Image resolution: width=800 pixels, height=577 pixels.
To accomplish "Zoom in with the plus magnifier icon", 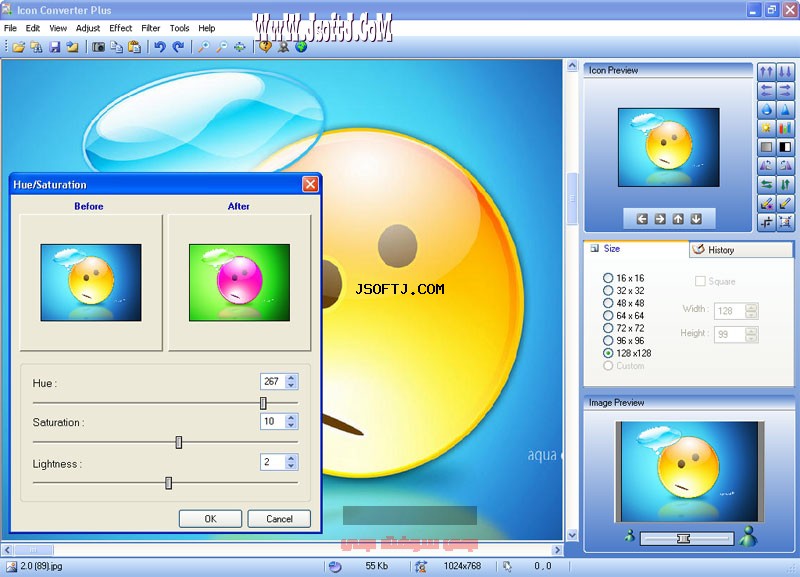I will pos(204,47).
